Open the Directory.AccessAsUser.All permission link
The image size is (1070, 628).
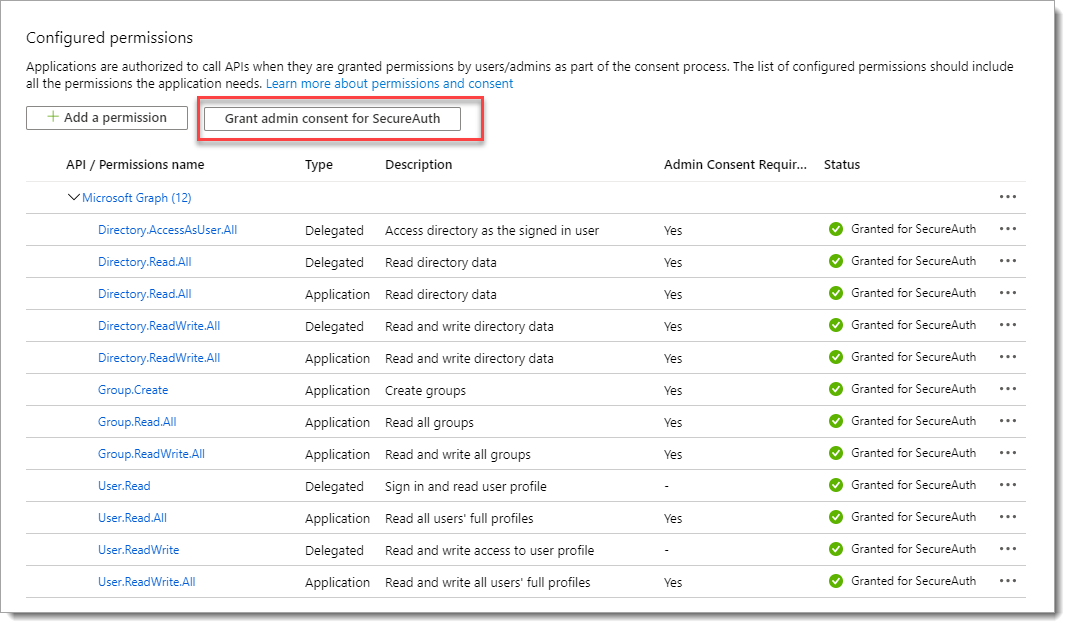[x=167, y=230]
